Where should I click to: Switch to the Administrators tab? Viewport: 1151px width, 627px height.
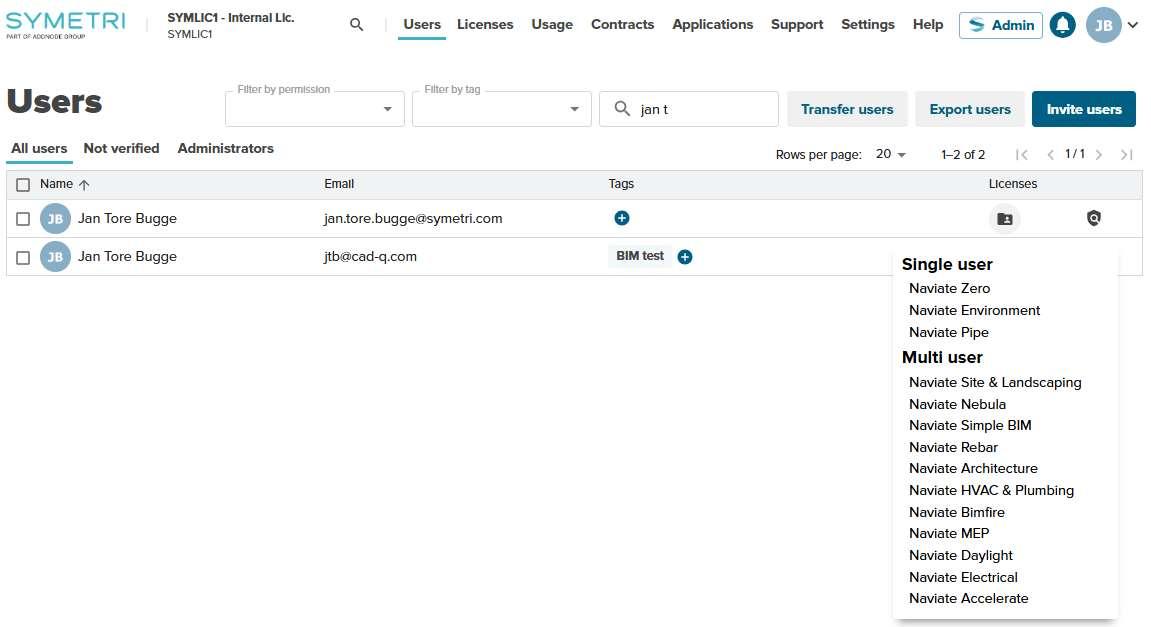point(225,148)
